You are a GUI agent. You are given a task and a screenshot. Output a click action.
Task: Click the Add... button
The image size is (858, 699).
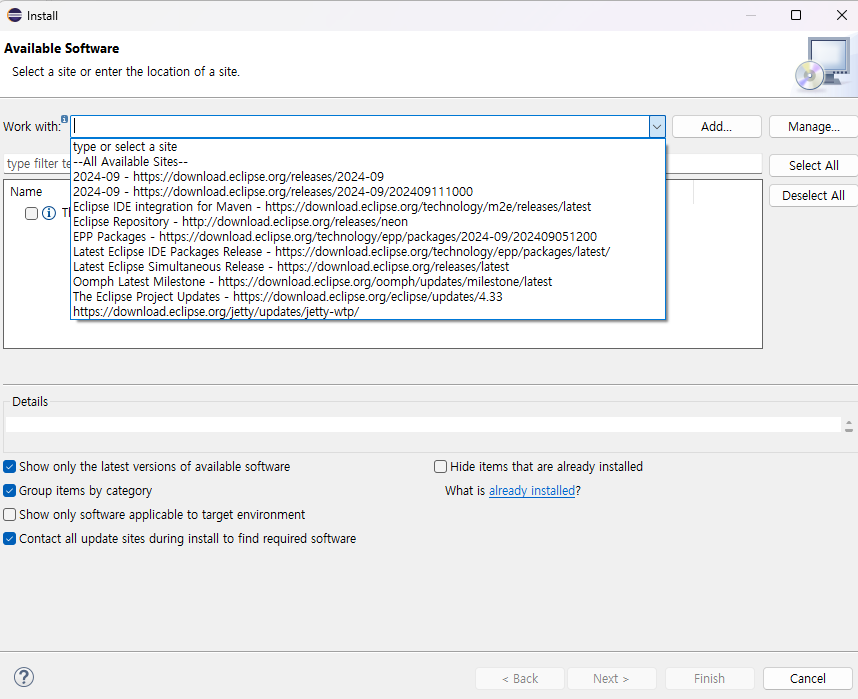click(716, 126)
